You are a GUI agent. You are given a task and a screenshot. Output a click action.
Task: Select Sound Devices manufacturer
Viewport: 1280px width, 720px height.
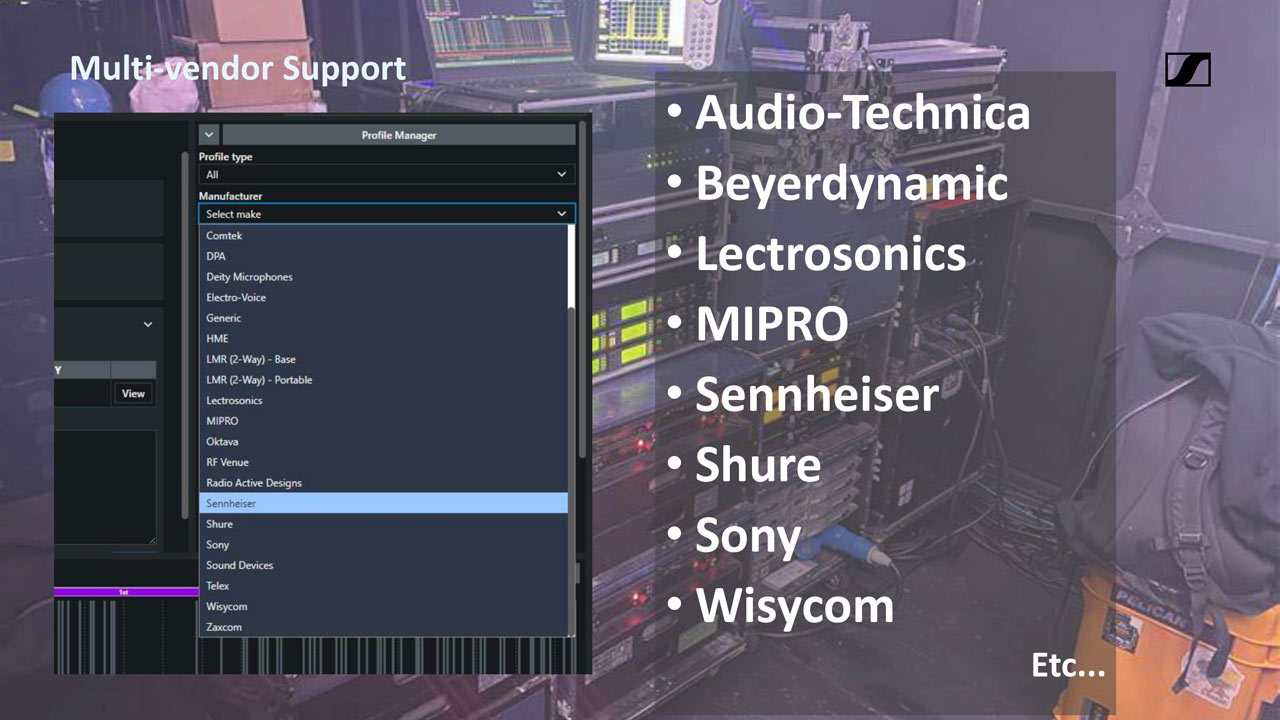pyautogui.click(x=383, y=565)
